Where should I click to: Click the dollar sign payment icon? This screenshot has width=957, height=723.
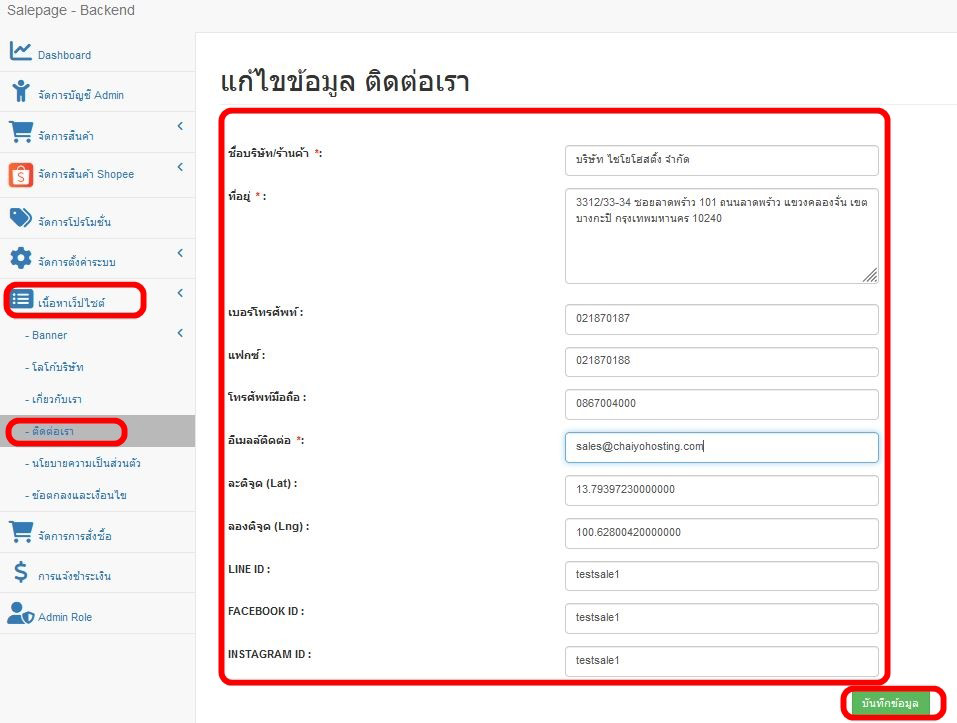pos(20,573)
